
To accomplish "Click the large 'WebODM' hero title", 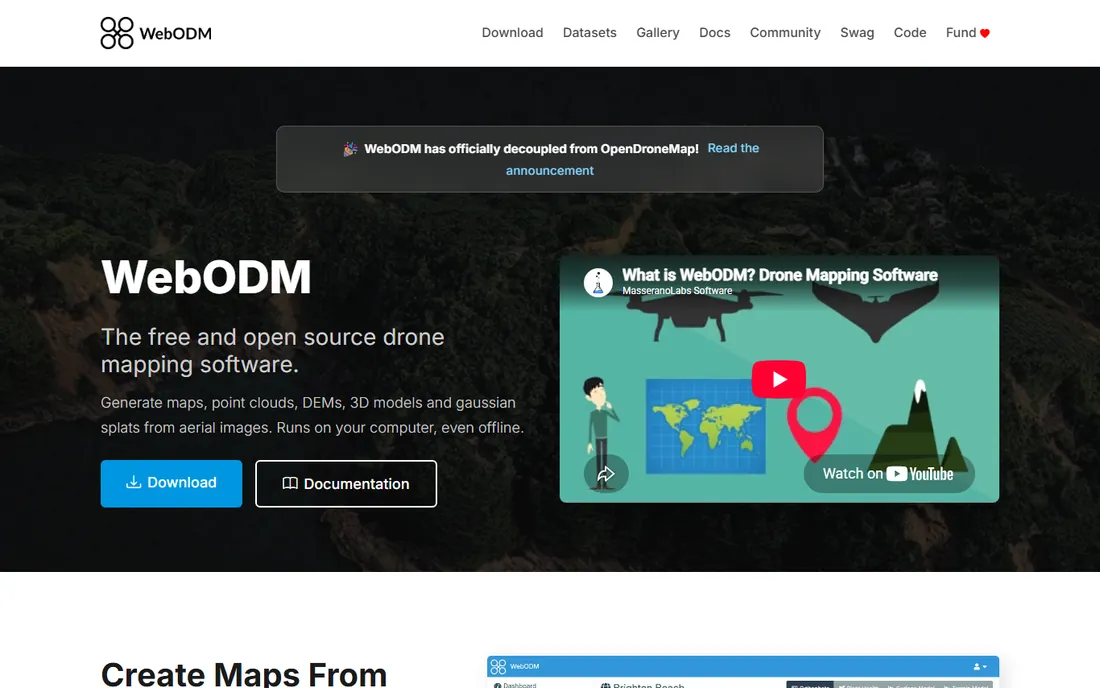I will point(206,277).
